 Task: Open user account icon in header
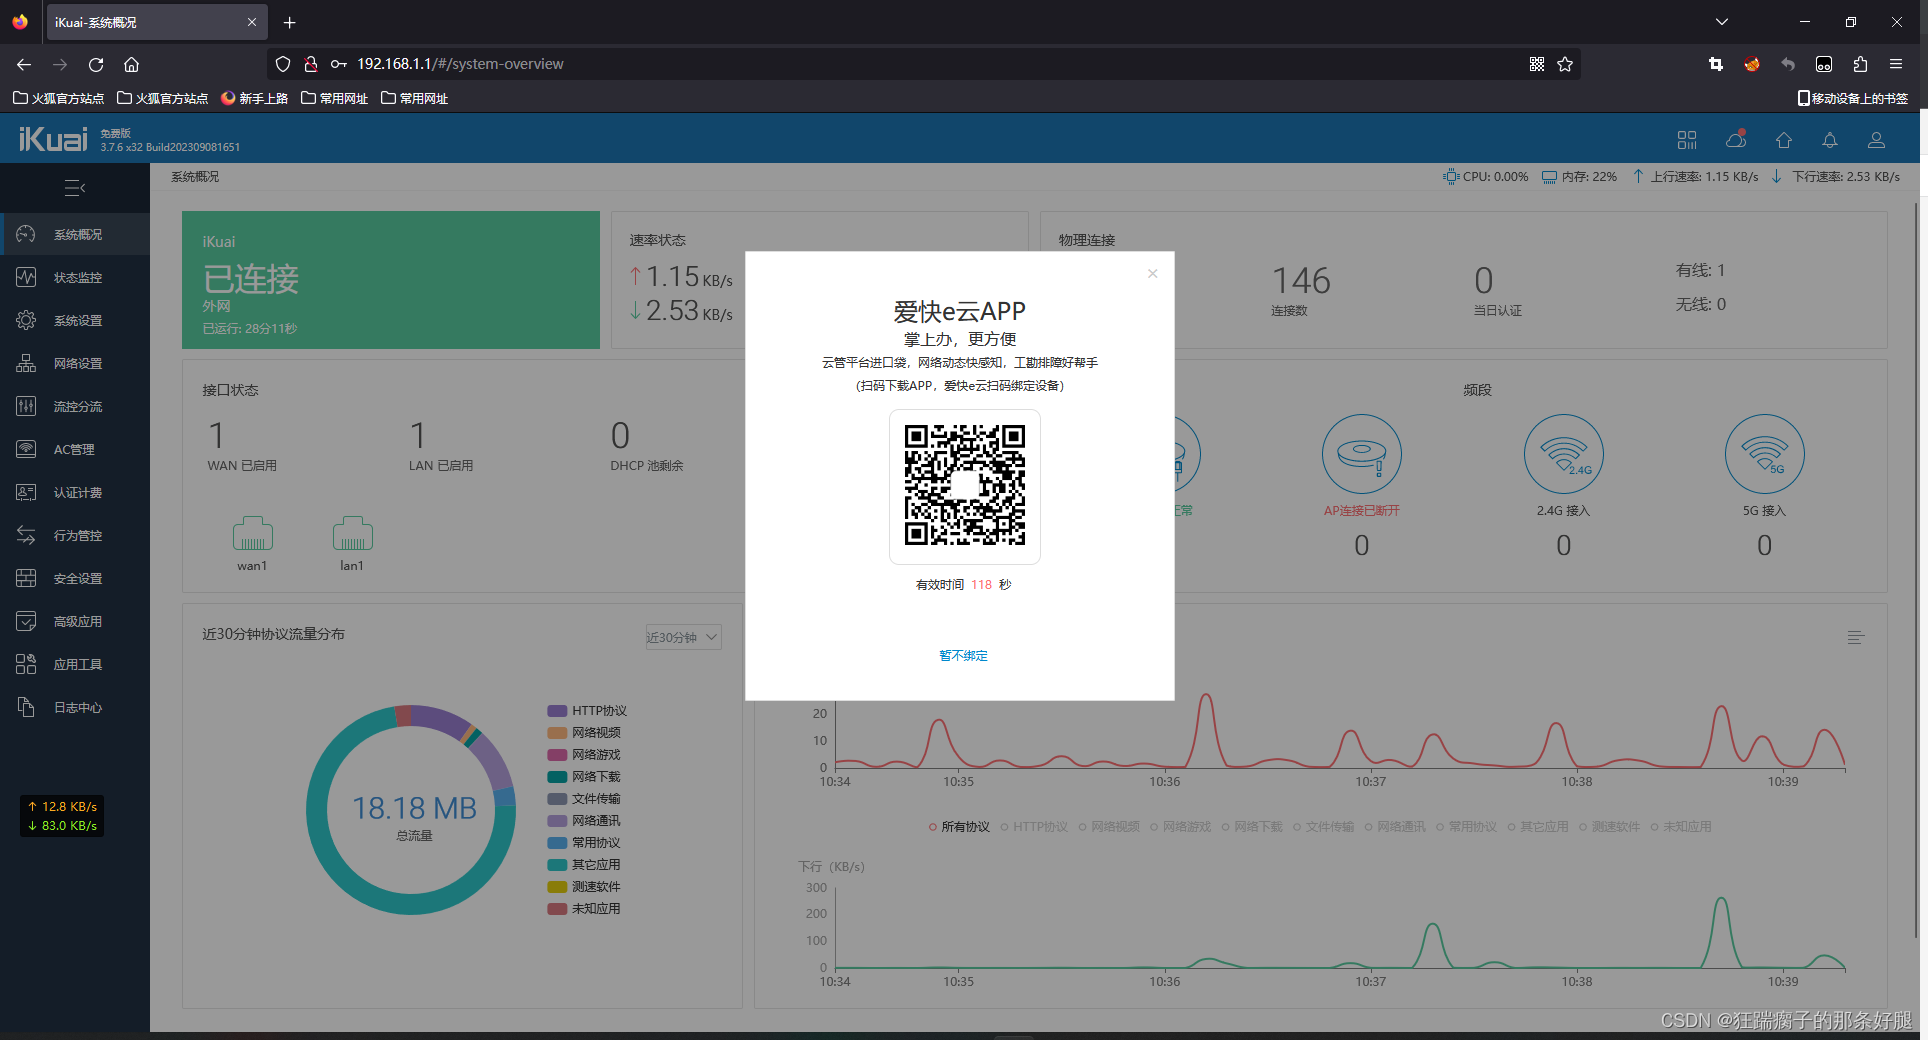click(x=1877, y=140)
